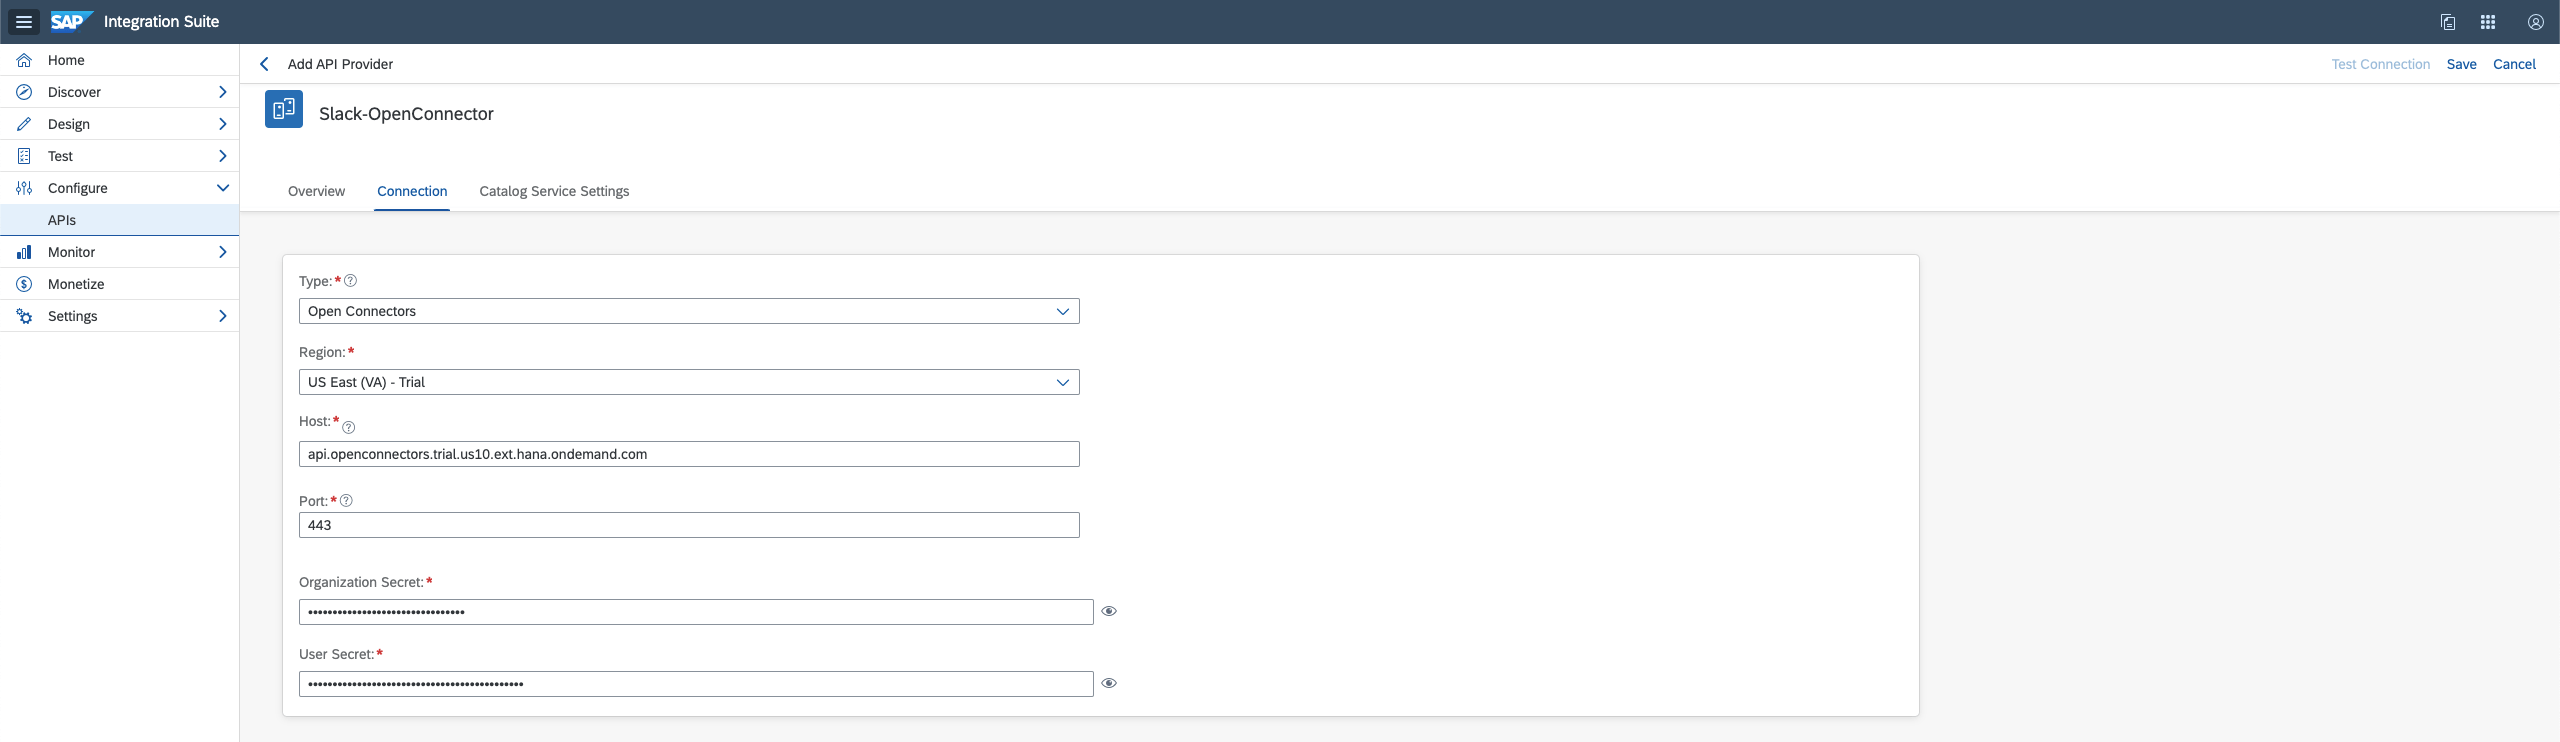Viewport: 2560px width, 742px height.
Task: Click the Host field help icon
Action: [x=348, y=427]
